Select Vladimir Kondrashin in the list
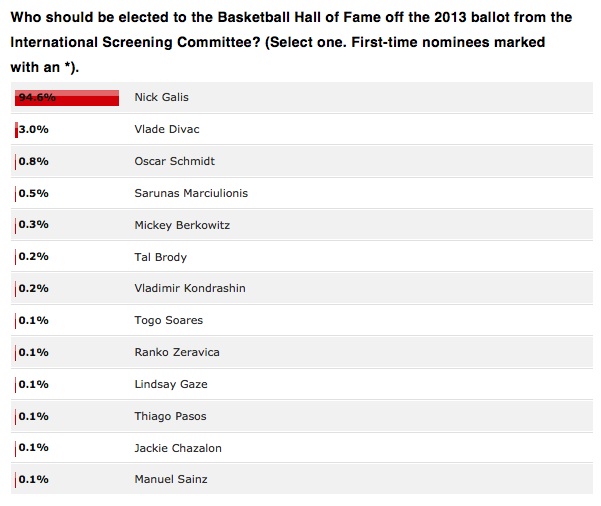This screenshot has width=601, height=506. pos(190,288)
